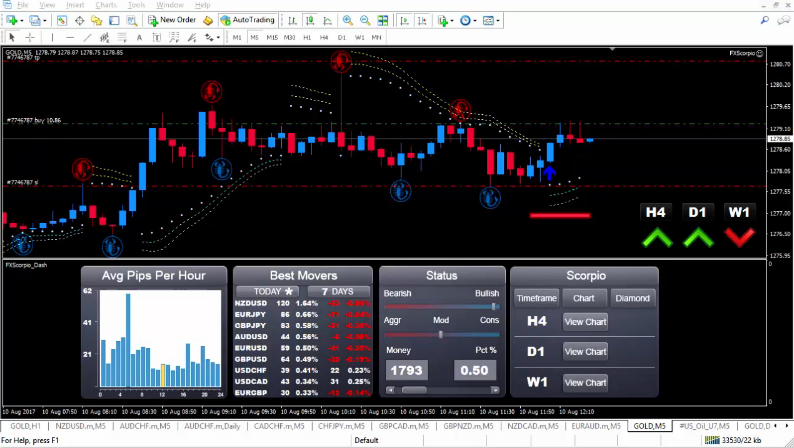Click the search magnifier icon
The image size is (794, 448).
(765, 20)
